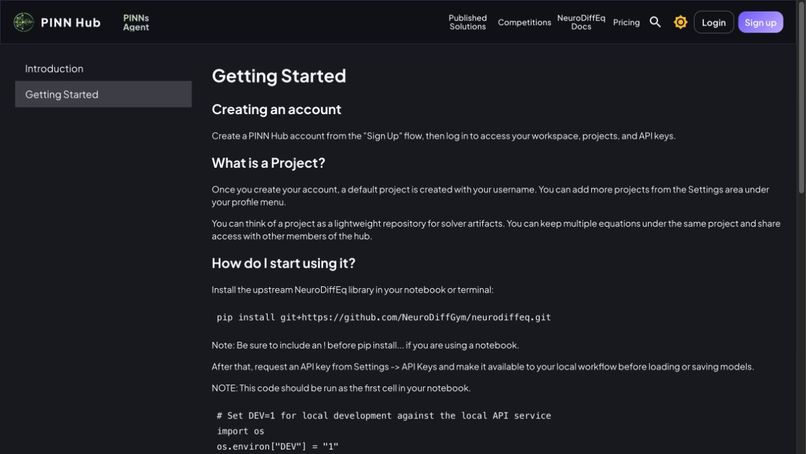Click the 'Once you create your account' paragraph
806x454 pixels.
click(x=490, y=195)
